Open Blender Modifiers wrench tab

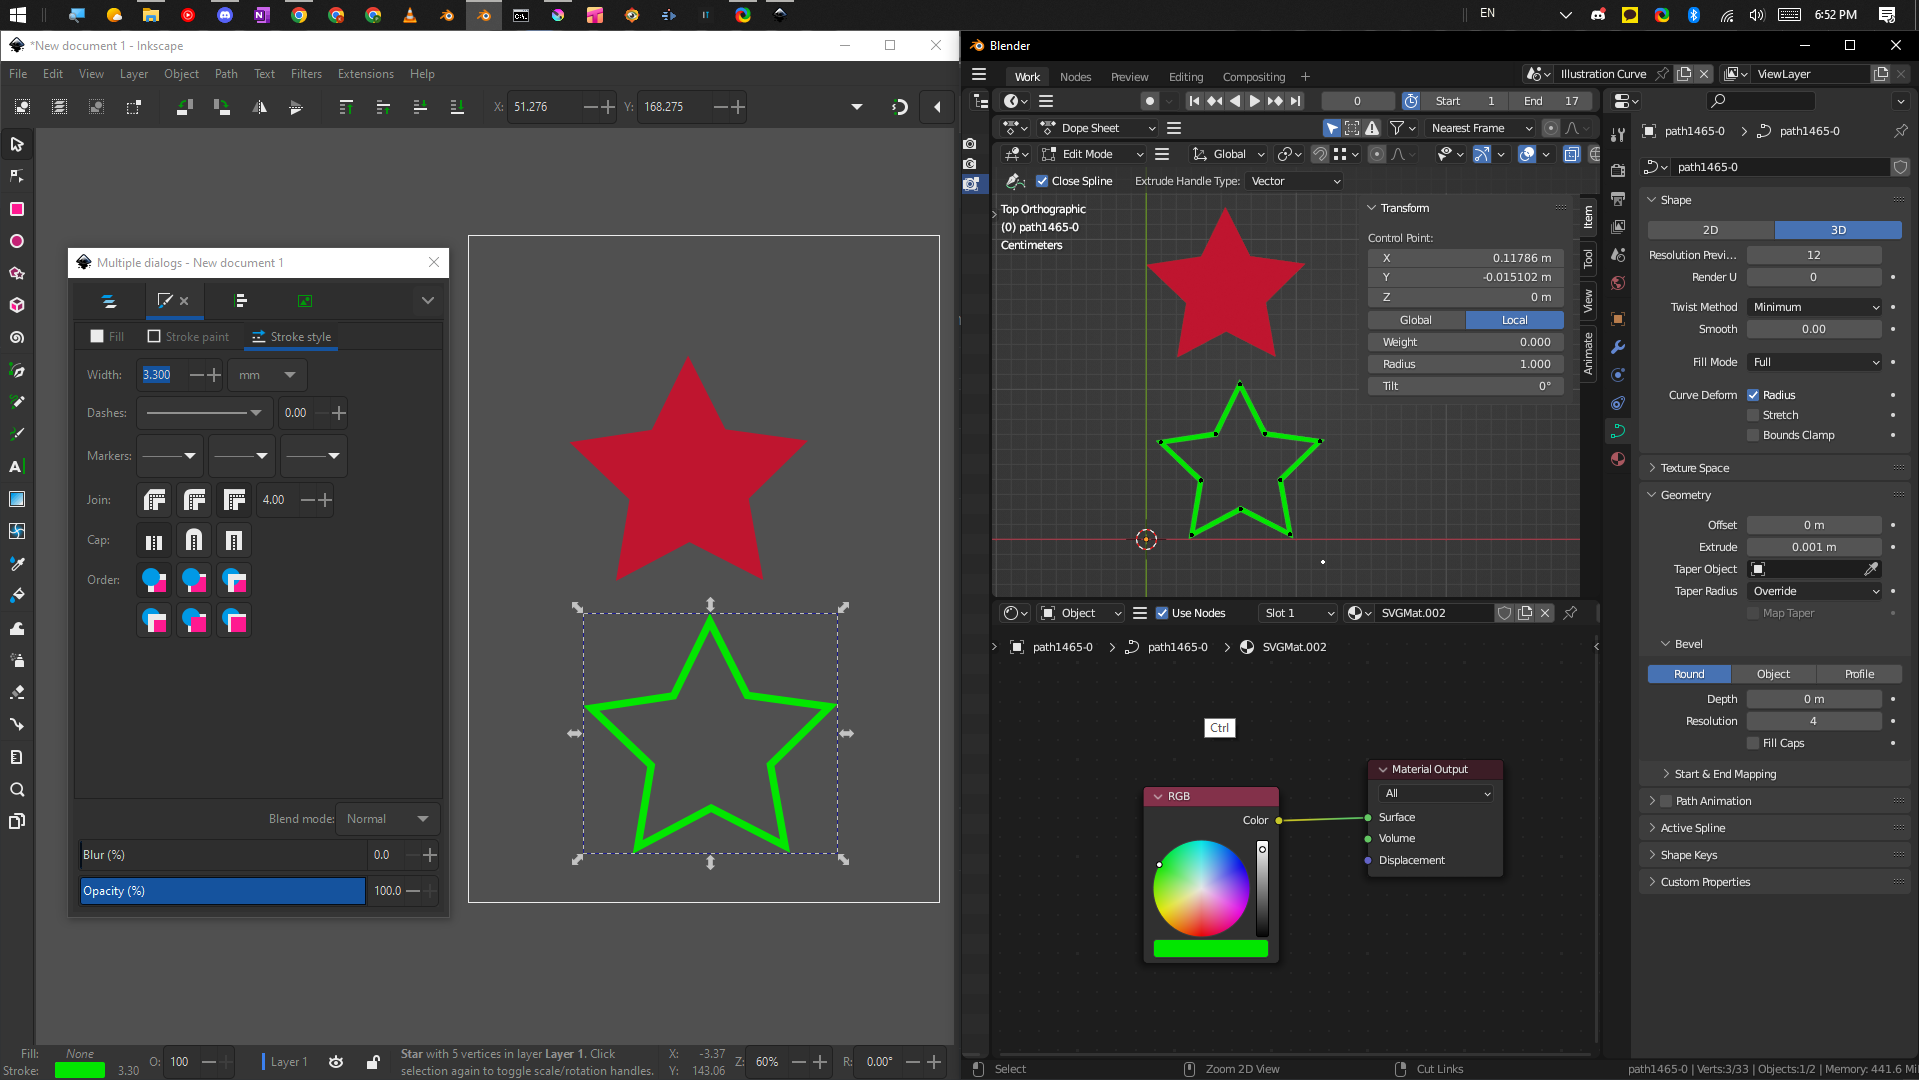pos(1618,347)
